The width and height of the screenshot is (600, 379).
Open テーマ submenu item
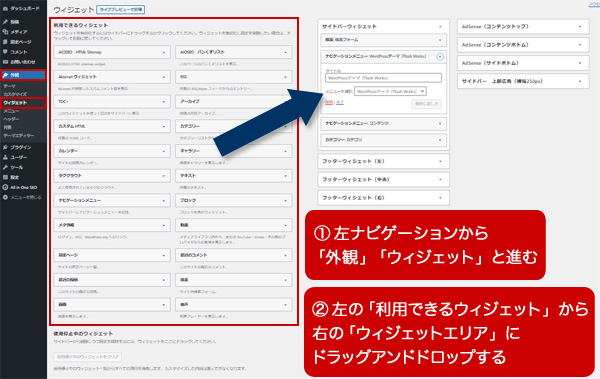(10, 86)
